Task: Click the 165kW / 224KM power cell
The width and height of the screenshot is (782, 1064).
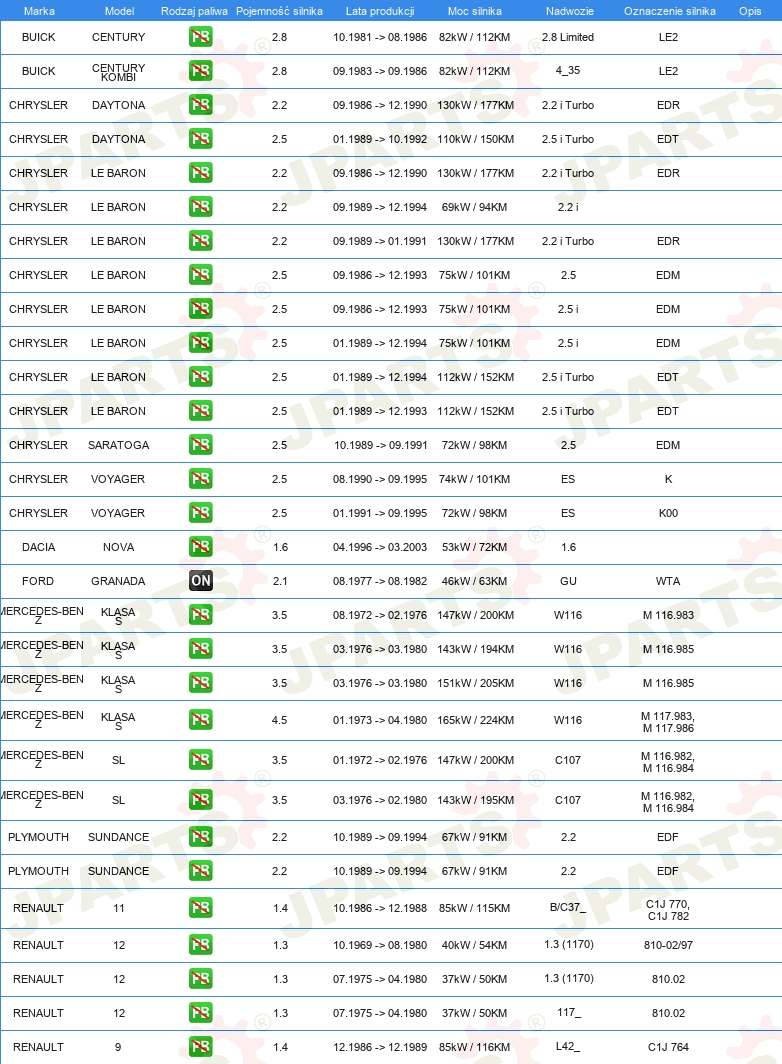Action: coord(475,719)
